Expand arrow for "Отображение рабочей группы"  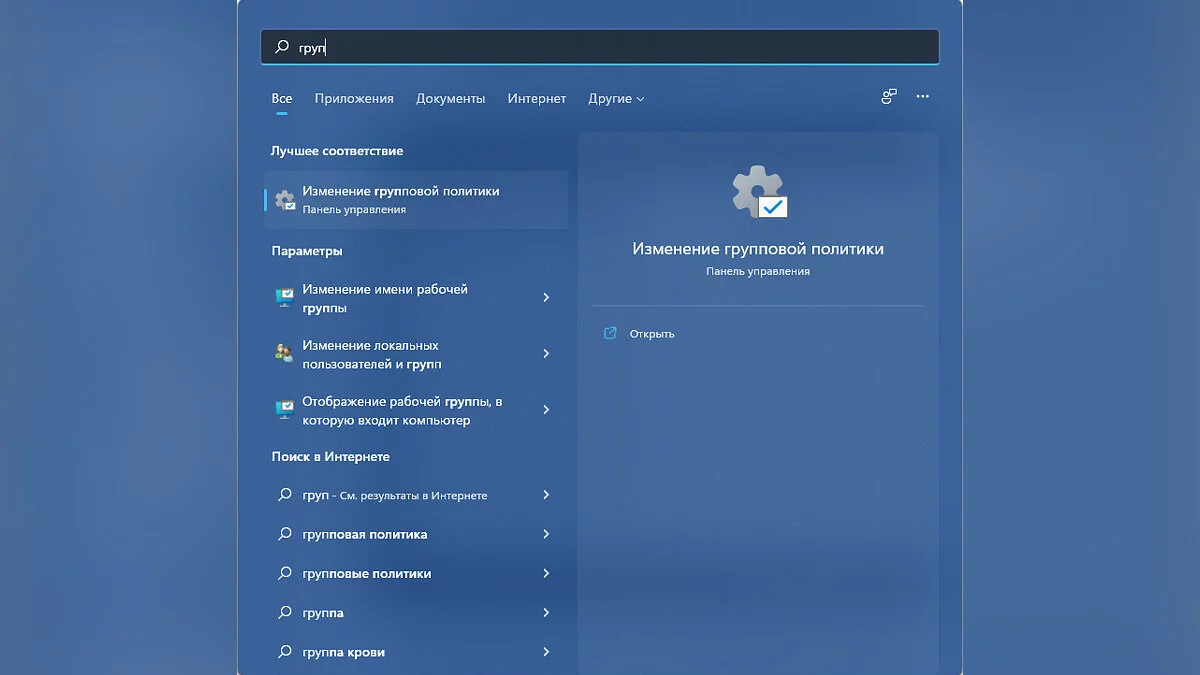pos(546,409)
